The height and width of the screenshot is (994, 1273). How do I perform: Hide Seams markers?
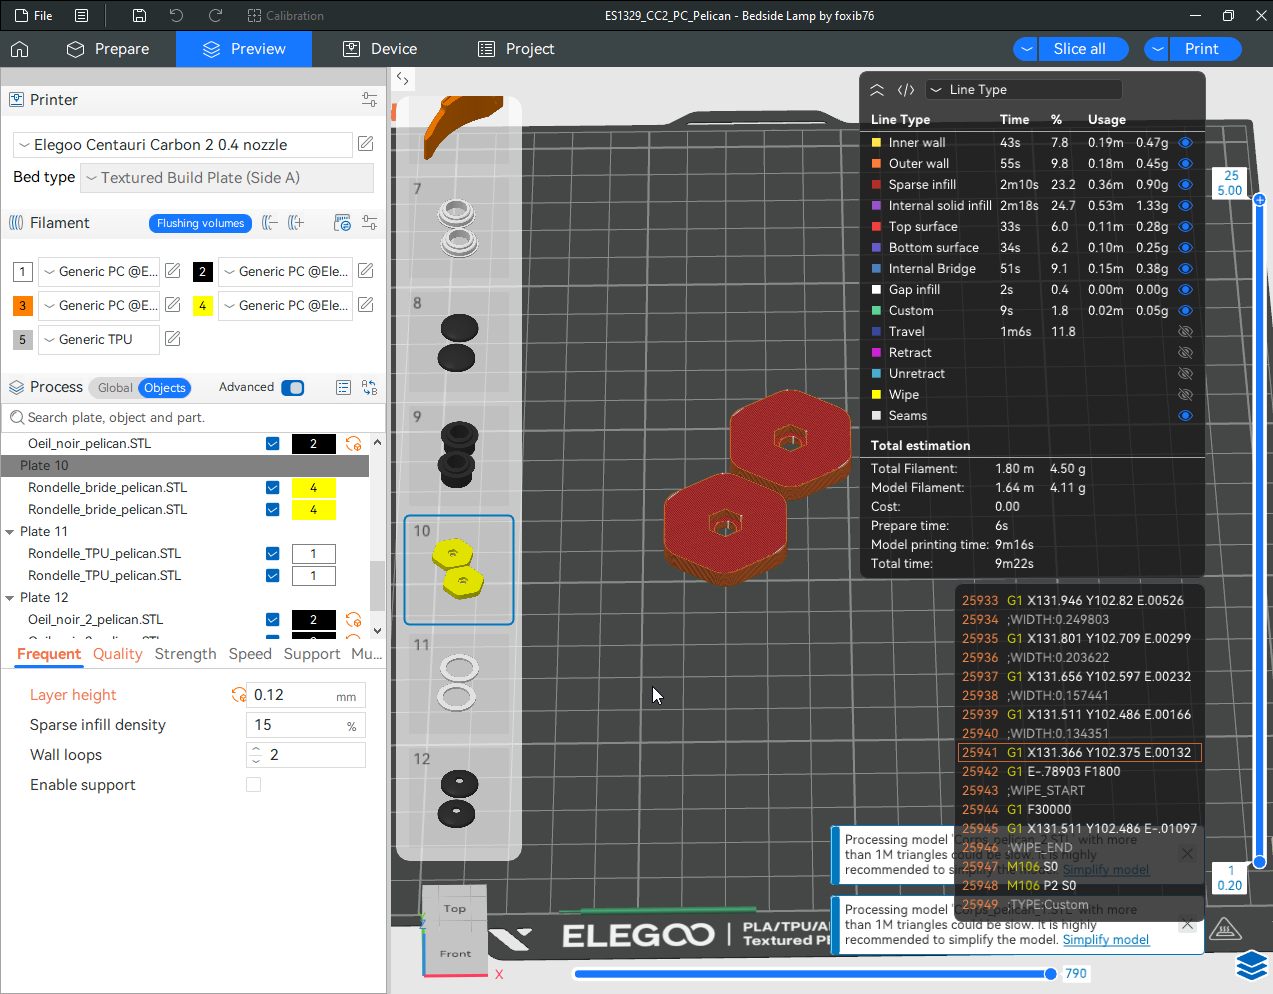pyautogui.click(x=1185, y=416)
